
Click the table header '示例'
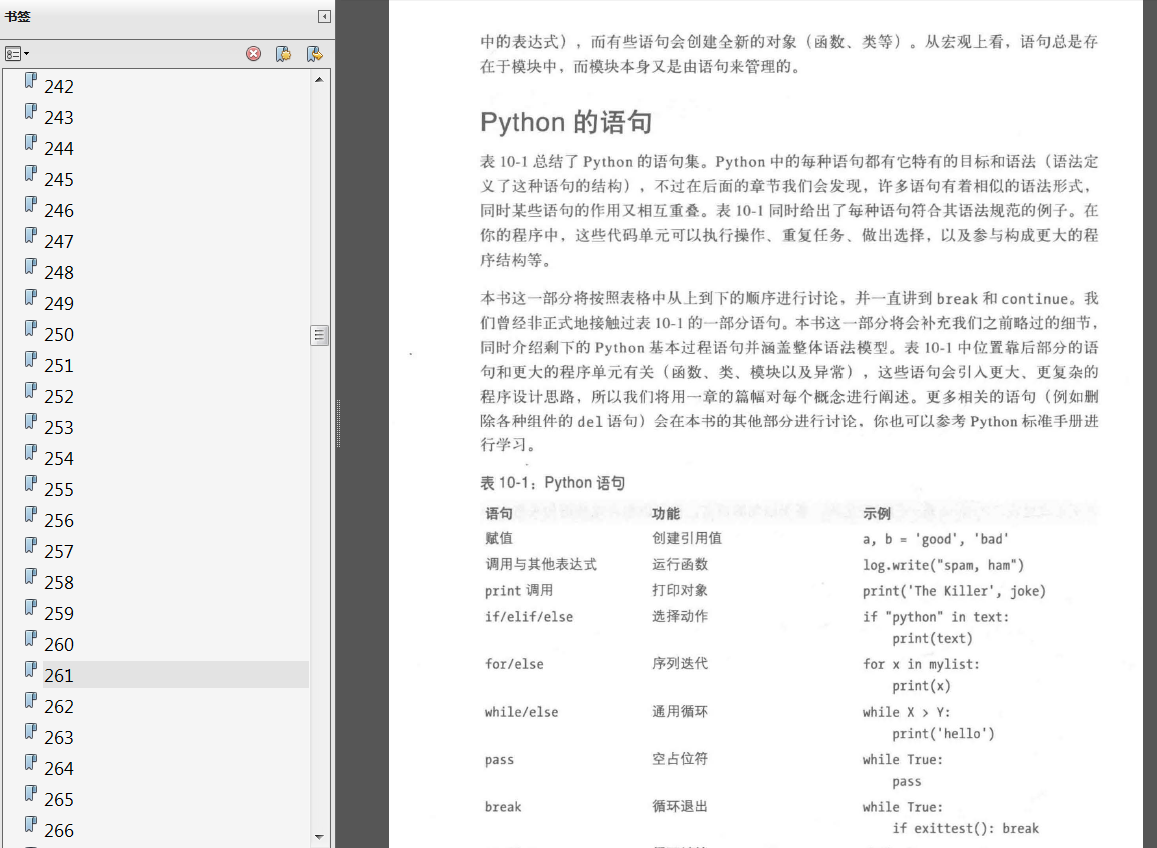point(877,514)
